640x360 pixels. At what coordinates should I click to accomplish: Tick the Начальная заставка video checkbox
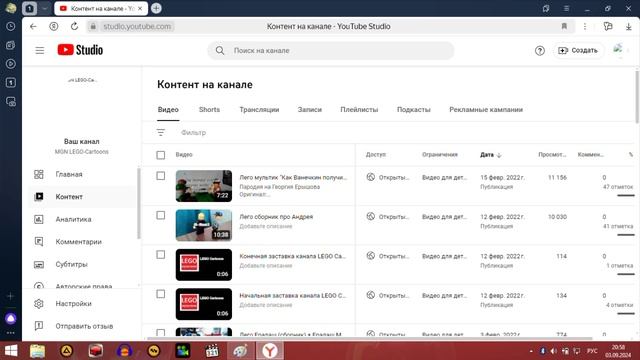[x=161, y=294]
